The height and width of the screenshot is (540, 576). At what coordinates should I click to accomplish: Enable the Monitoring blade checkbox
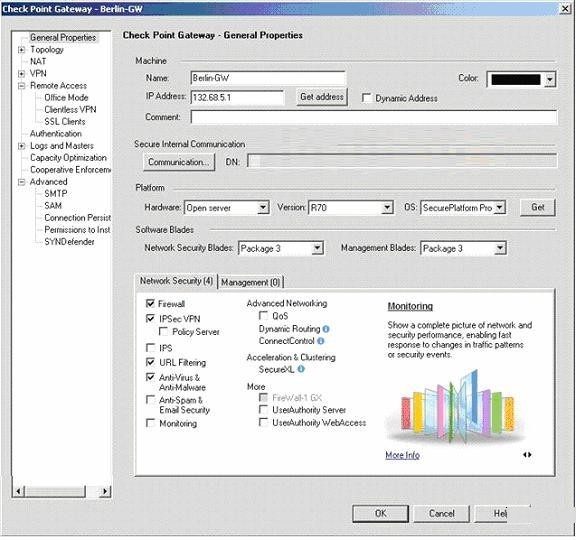click(x=150, y=423)
